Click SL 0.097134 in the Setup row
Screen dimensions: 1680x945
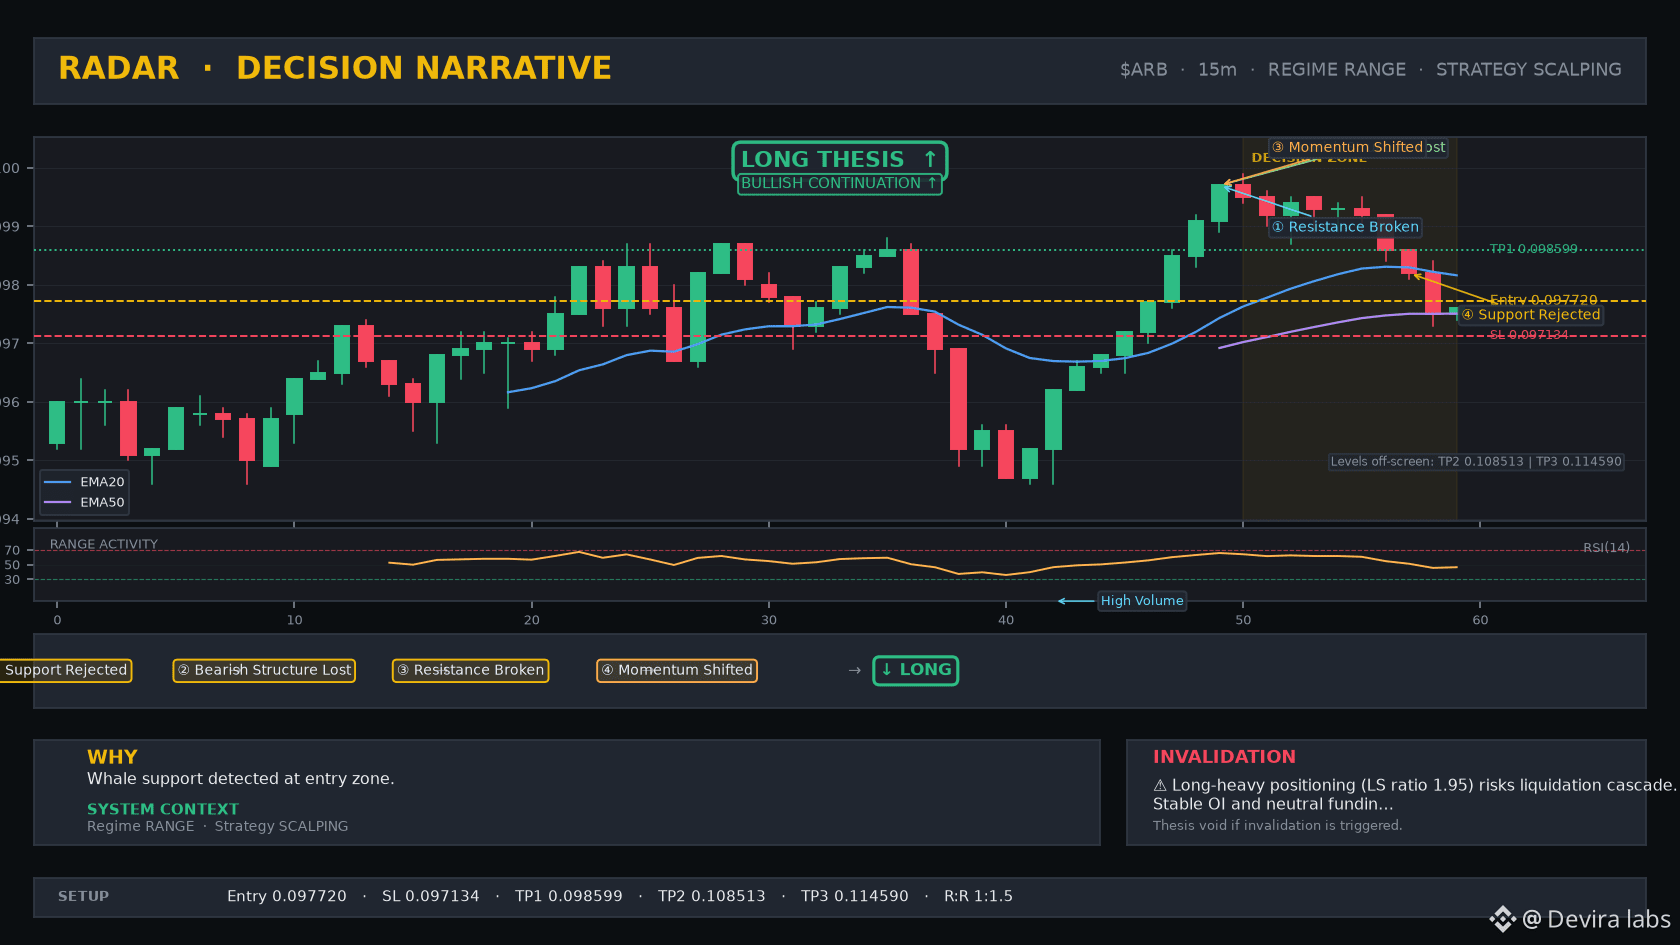pyautogui.click(x=431, y=896)
